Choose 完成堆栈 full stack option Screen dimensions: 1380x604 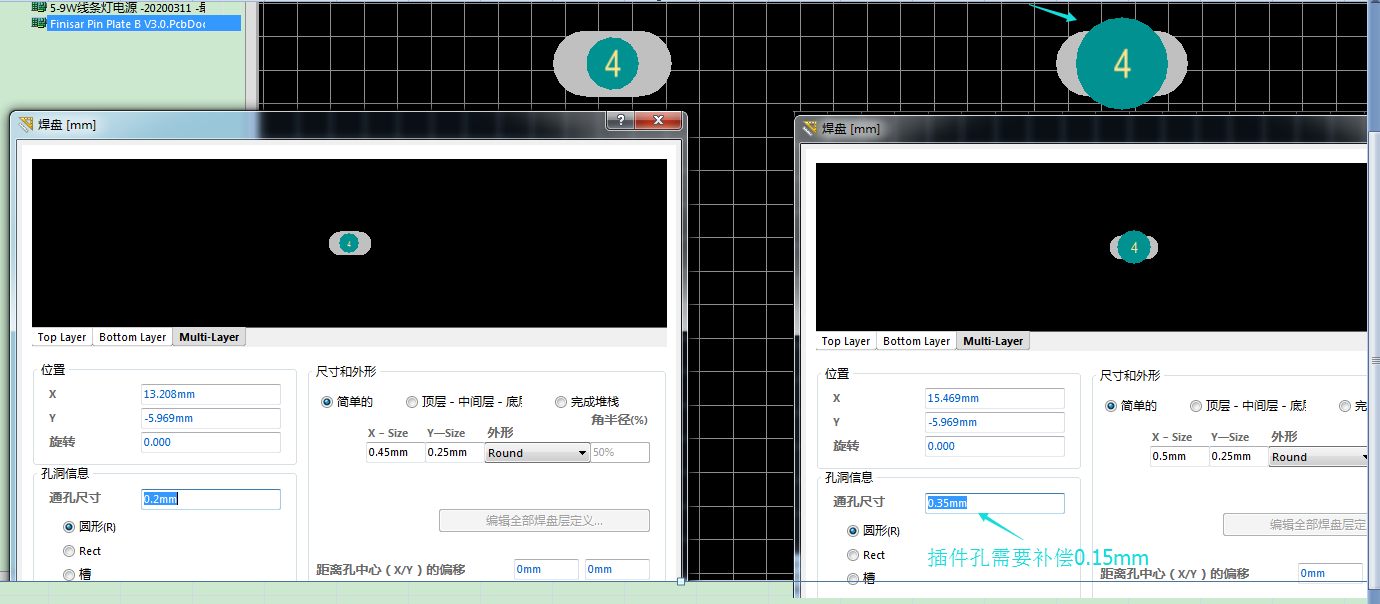pyautogui.click(x=561, y=402)
